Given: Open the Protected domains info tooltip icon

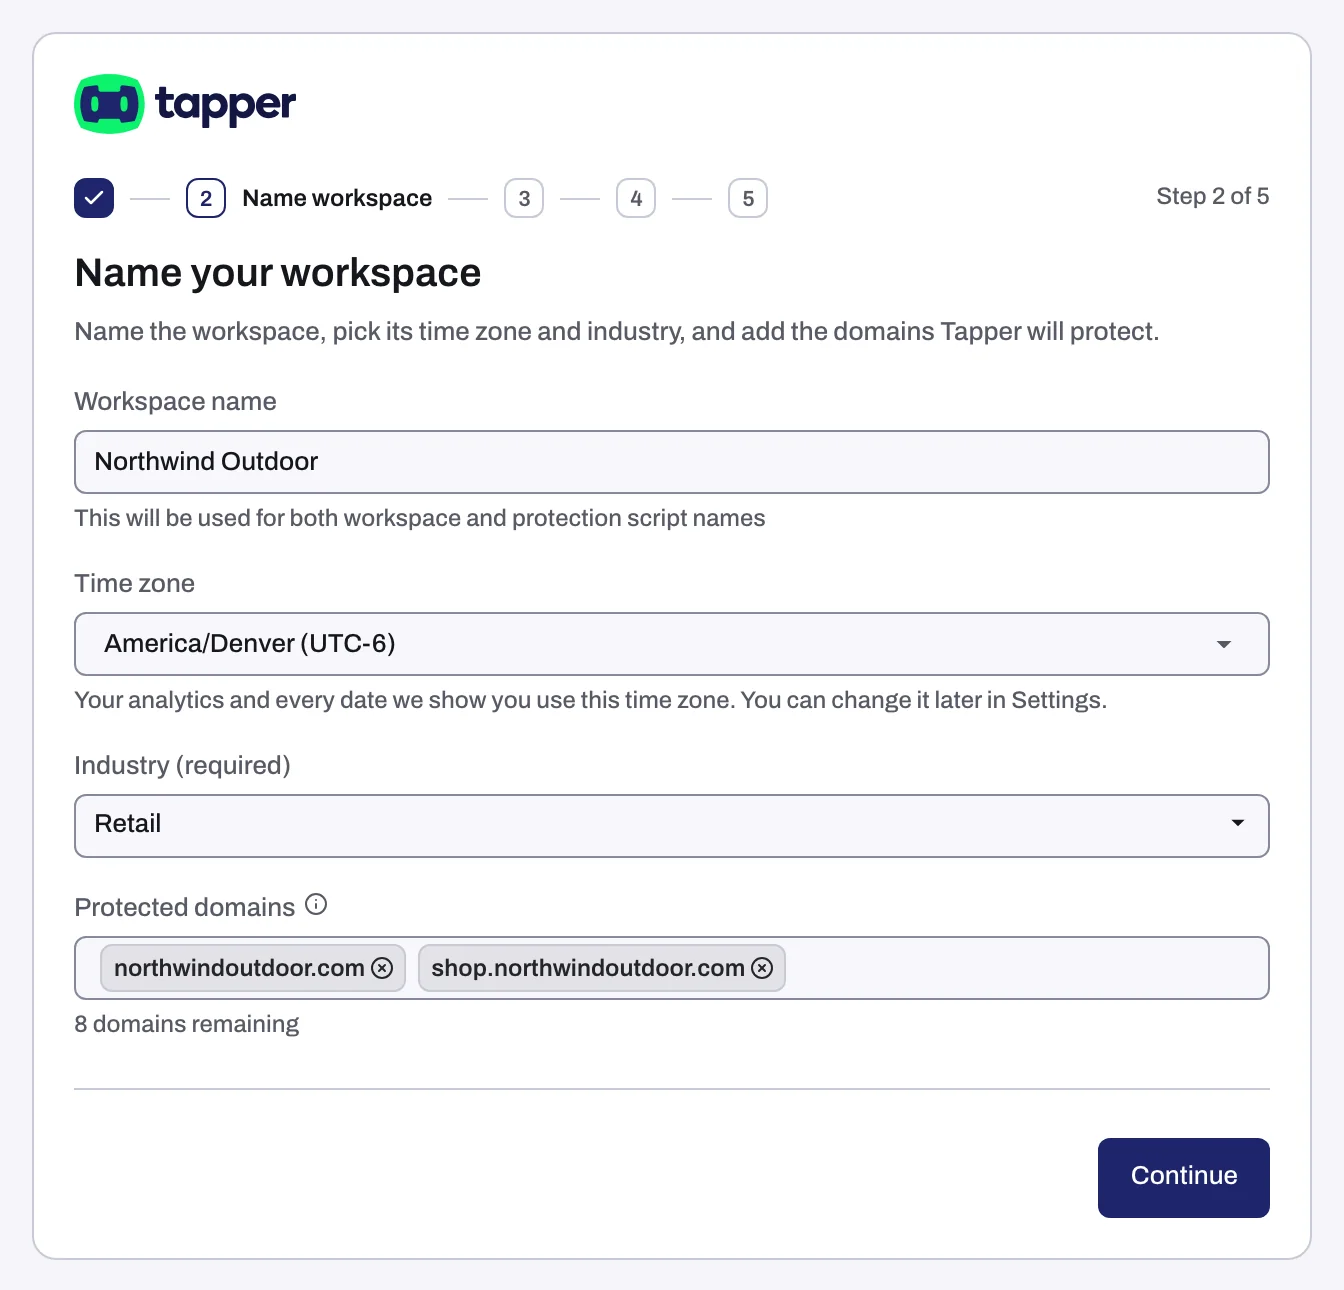Looking at the screenshot, I should coord(316,905).
